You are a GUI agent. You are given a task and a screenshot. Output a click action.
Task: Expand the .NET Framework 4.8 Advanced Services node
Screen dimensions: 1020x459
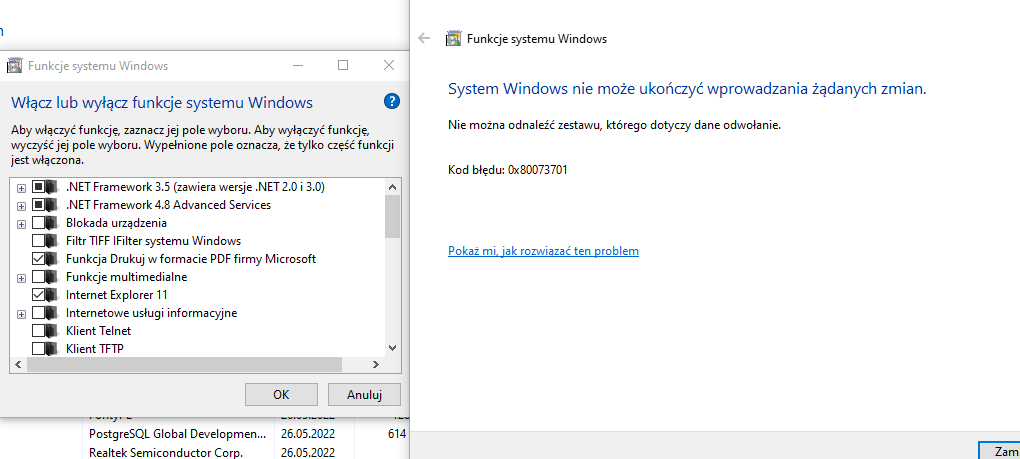pyautogui.click(x=21, y=206)
